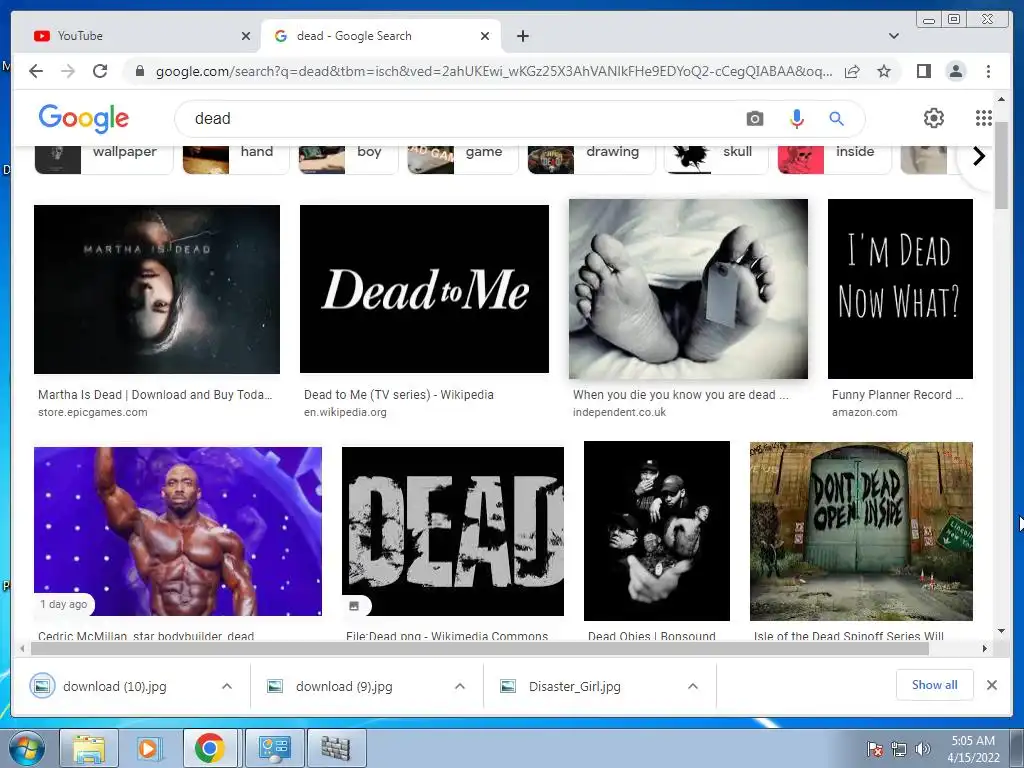Open Google apps grid

(984, 118)
